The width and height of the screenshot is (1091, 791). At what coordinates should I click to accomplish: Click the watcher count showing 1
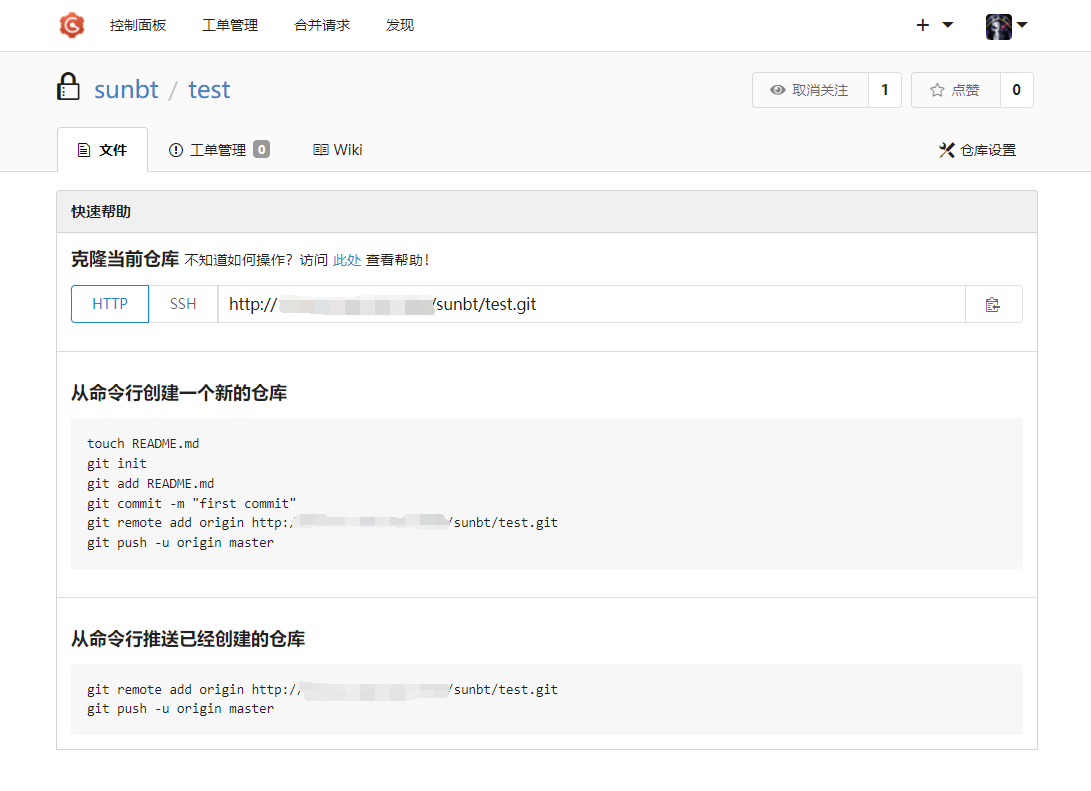[884, 89]
